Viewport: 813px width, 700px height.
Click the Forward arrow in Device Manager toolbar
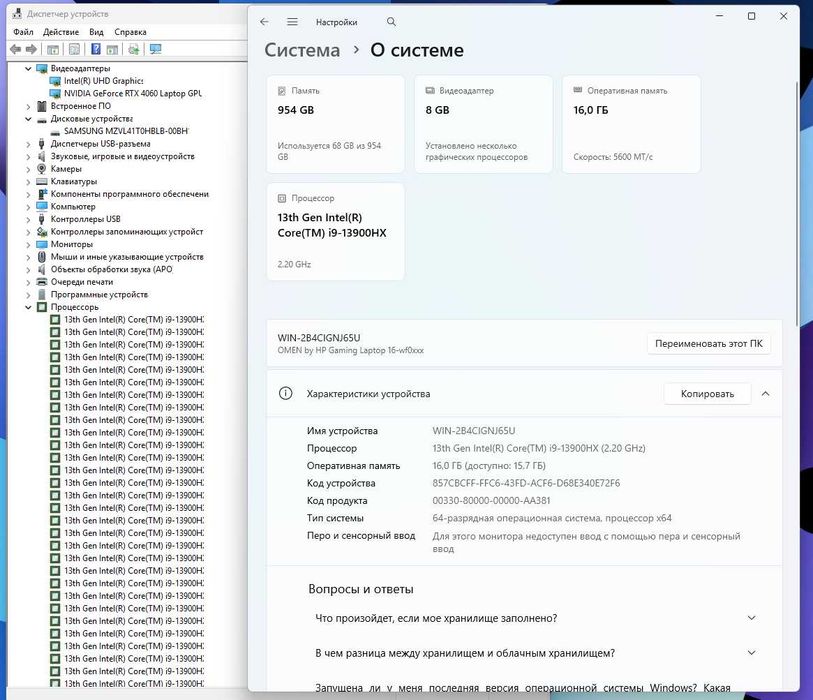31,49
